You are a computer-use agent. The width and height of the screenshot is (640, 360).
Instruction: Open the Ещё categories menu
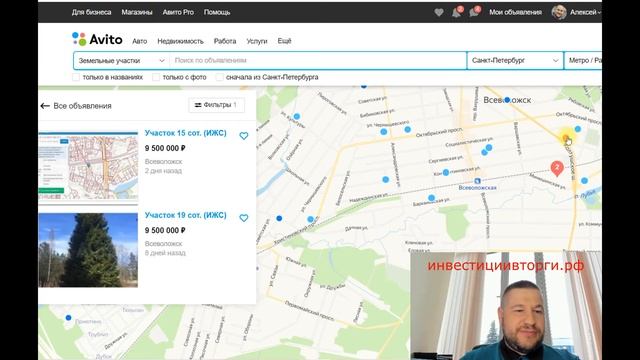(x=284, y=41)
